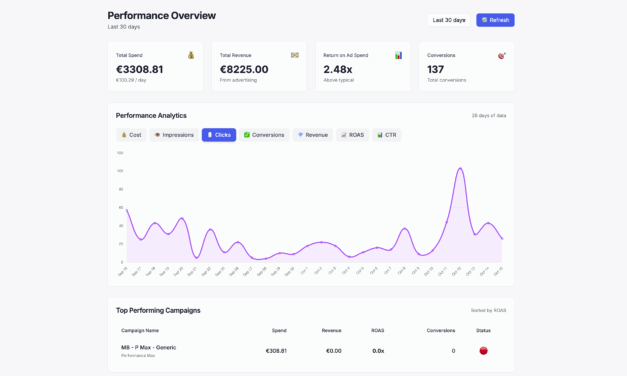Click the banknote icon on Total Revenue

click(295, 55)
